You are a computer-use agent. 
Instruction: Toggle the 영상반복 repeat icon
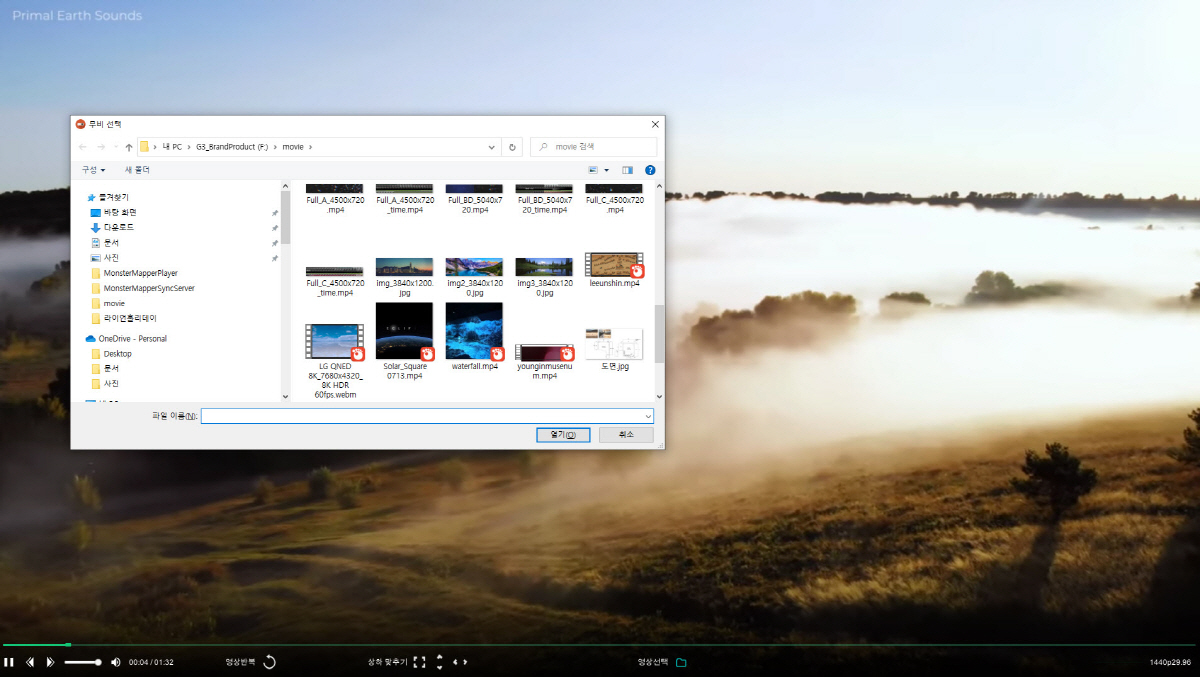point(269,662)
